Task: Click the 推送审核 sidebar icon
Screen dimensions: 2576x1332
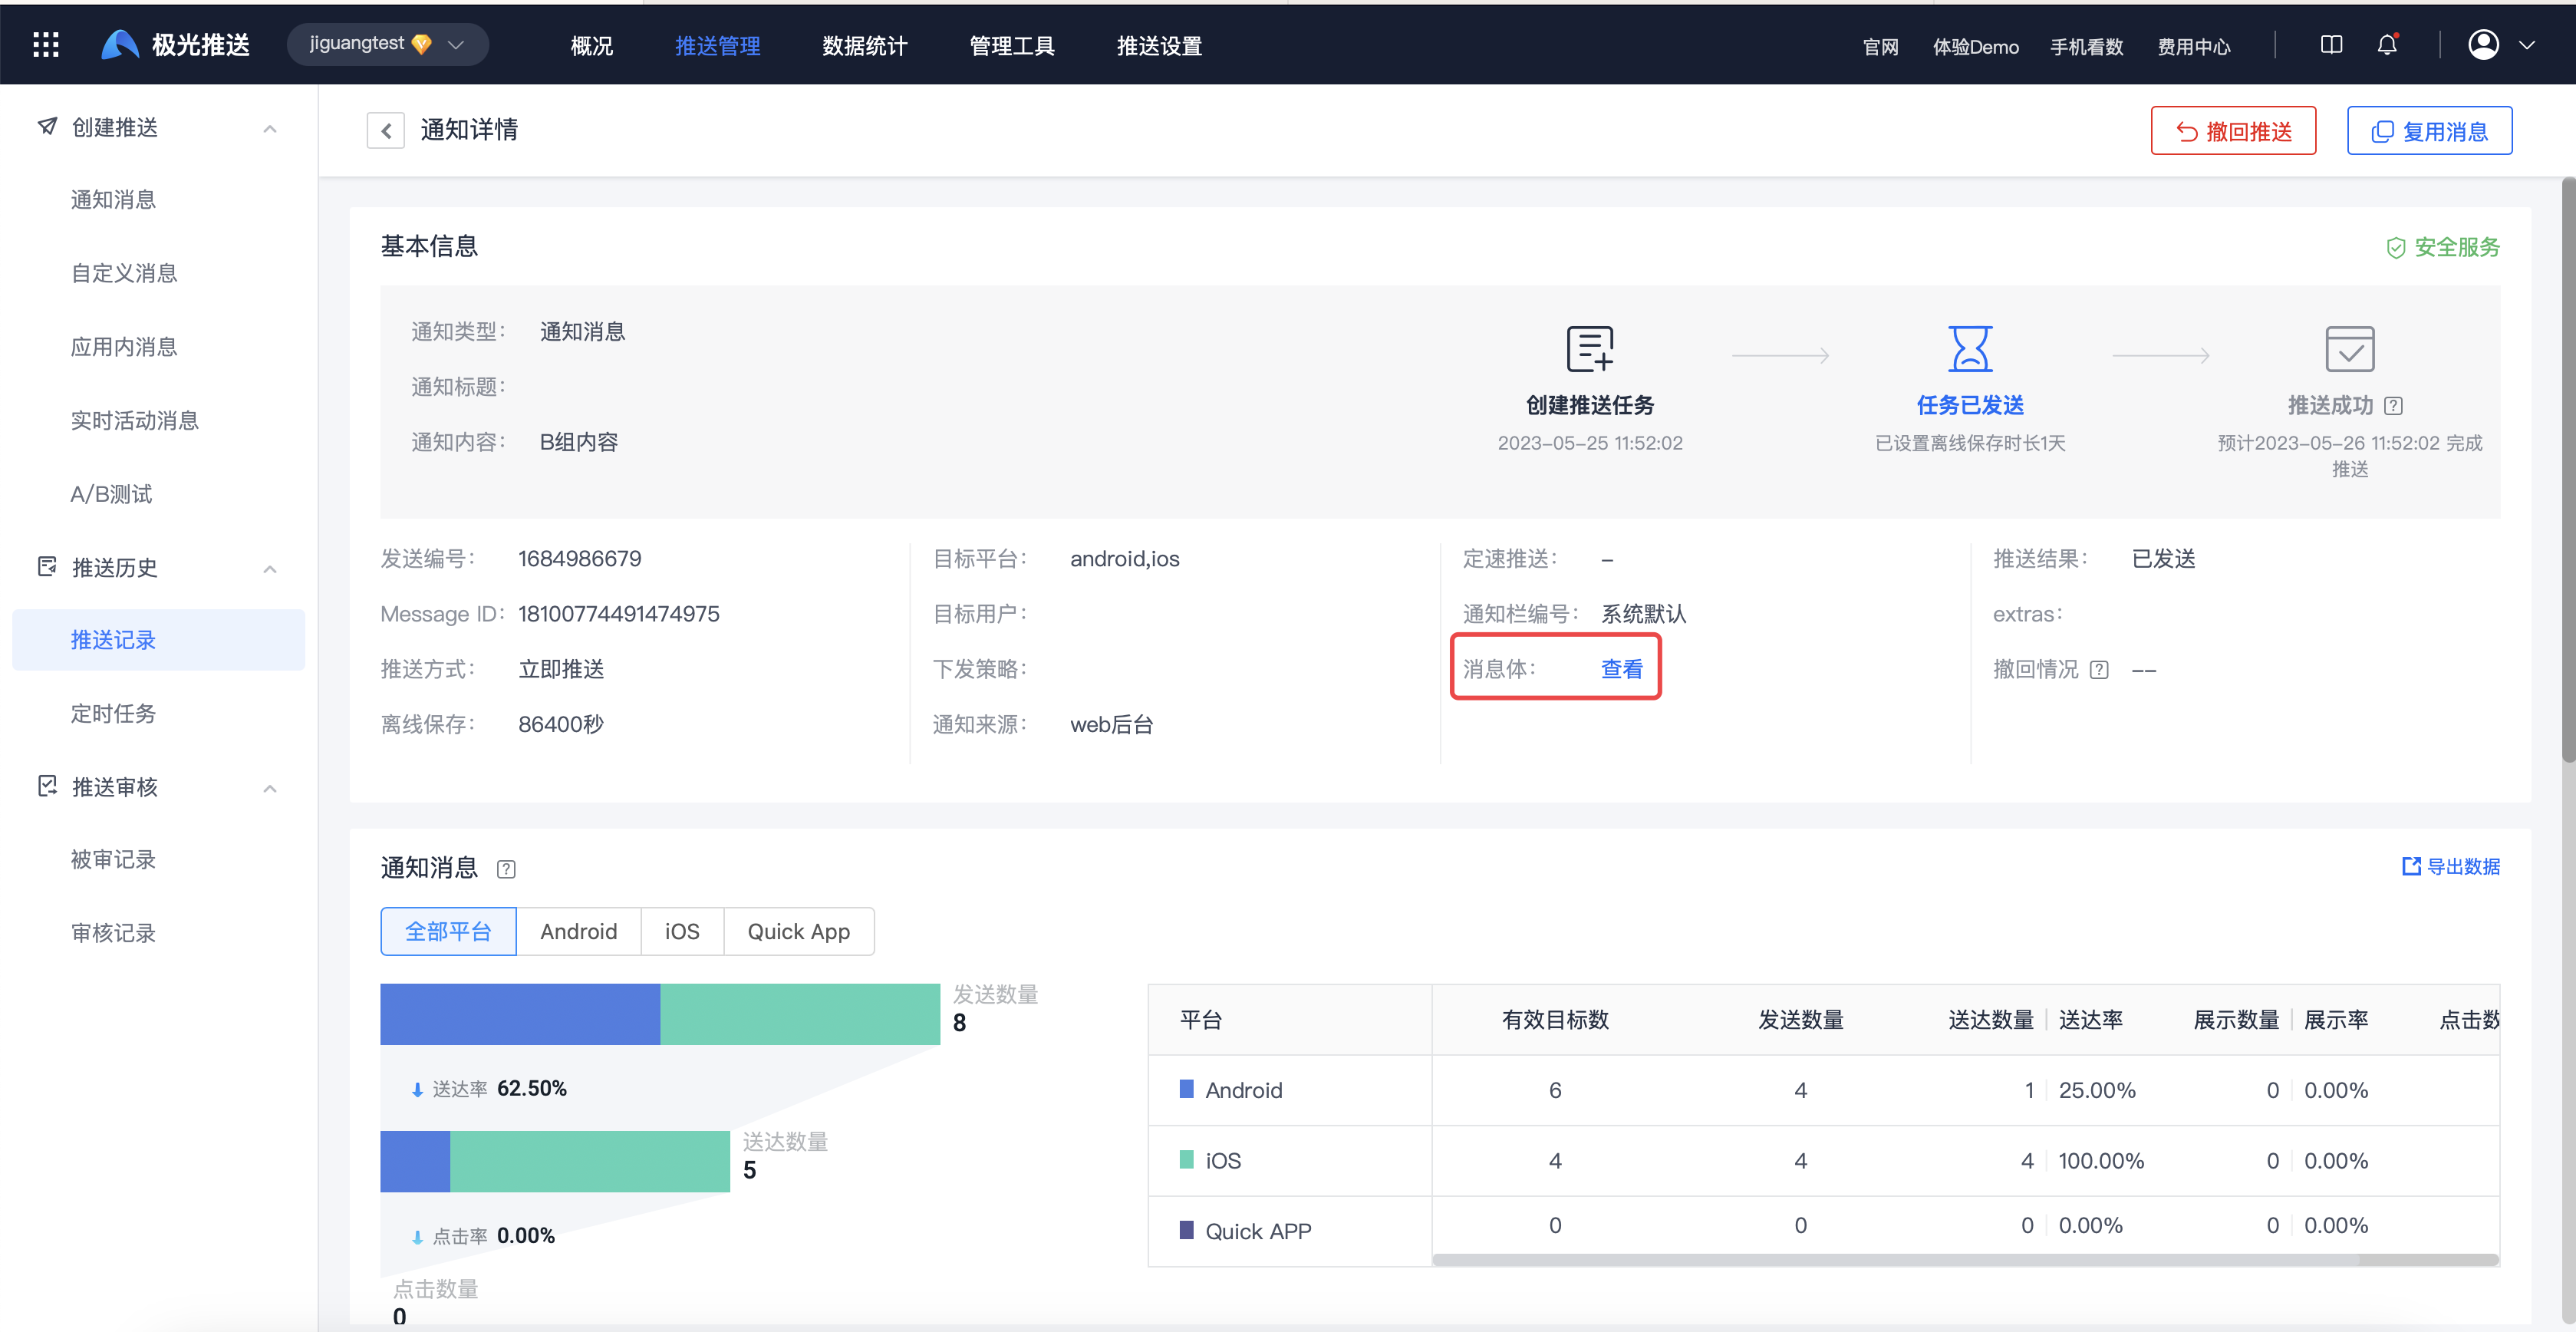Action: click(x=47, y=786)
